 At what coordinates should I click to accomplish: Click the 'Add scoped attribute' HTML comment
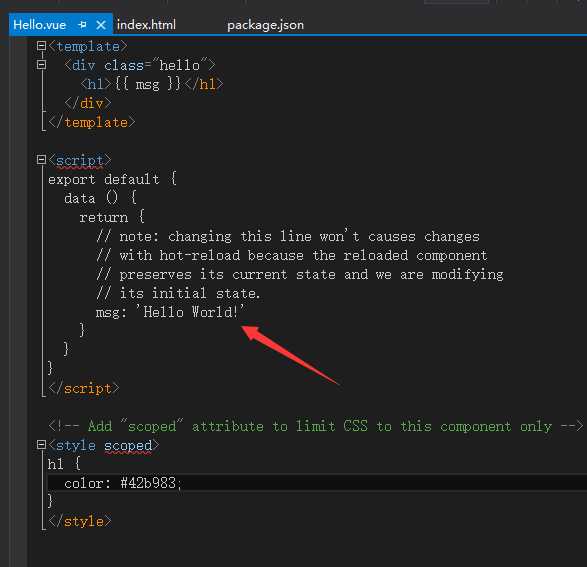click(316, 426)
